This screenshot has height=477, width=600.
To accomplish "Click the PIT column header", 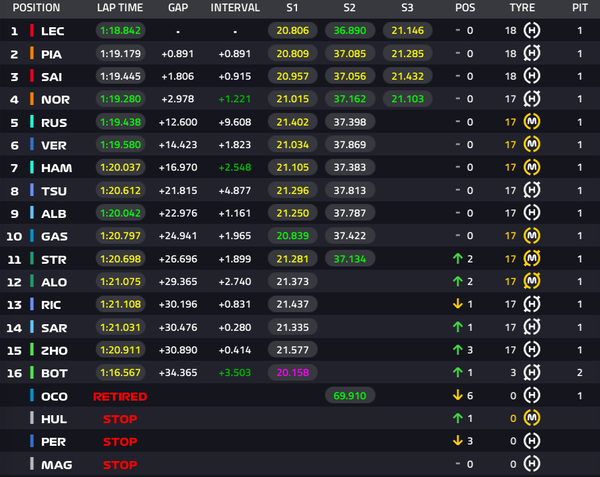I will click(580, 8).
